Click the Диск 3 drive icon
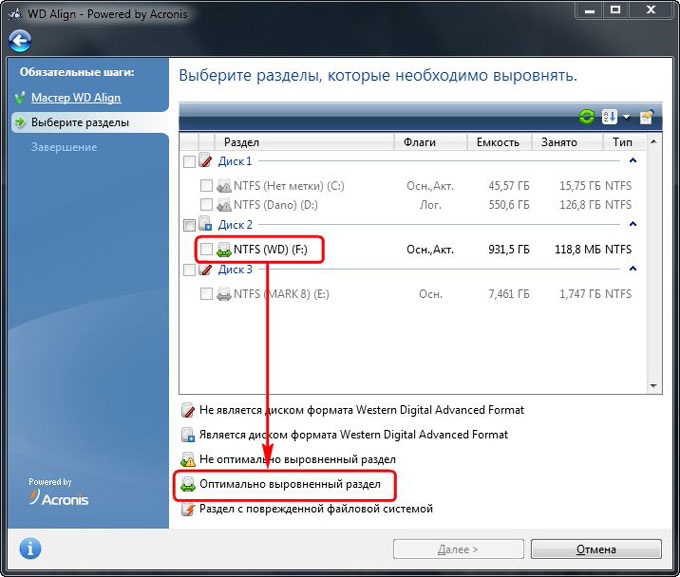 click(x=205, y=269)
